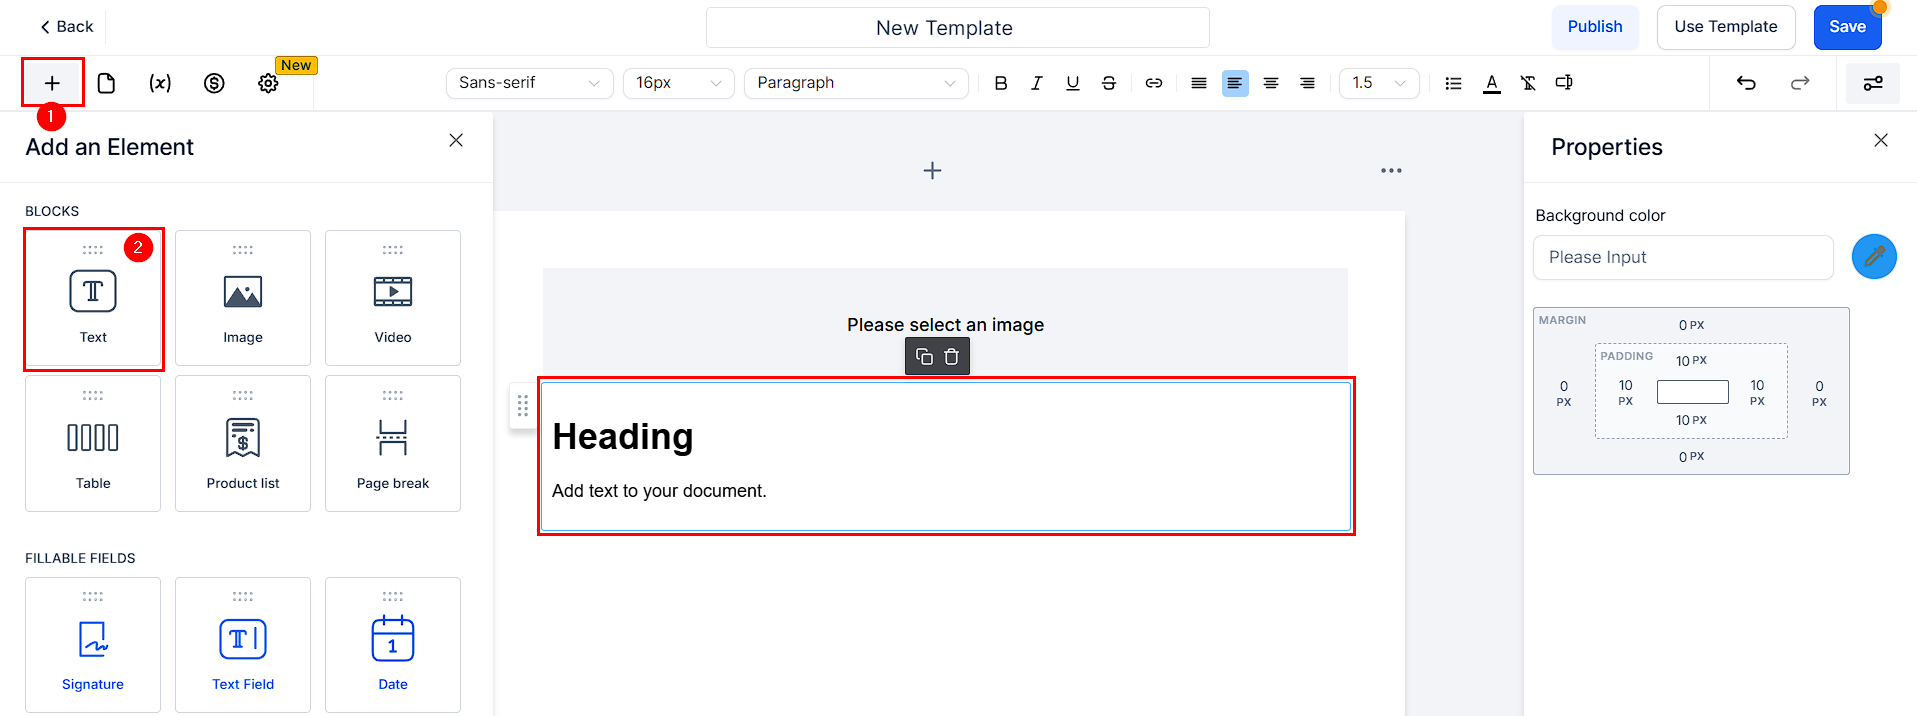Align text to the left
Viewport: 1917px width, 716px height.
(1235, 83)
